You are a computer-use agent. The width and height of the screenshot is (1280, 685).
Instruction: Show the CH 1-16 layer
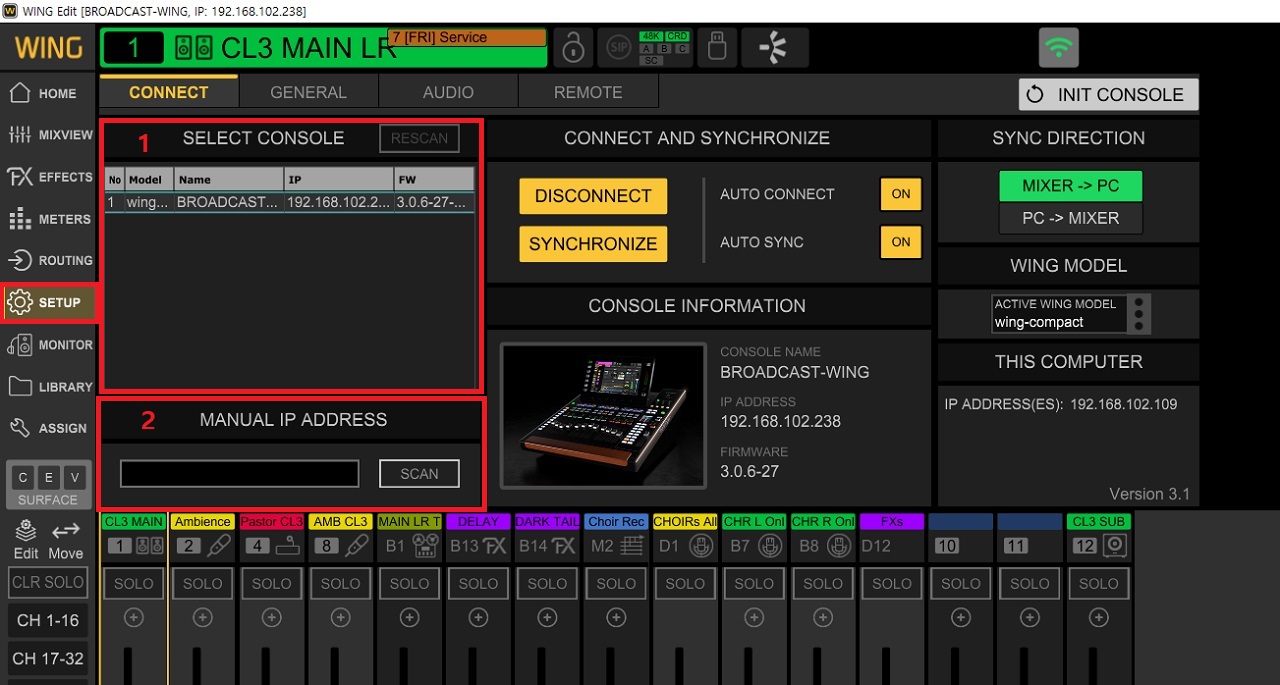(x=48, y=620)
